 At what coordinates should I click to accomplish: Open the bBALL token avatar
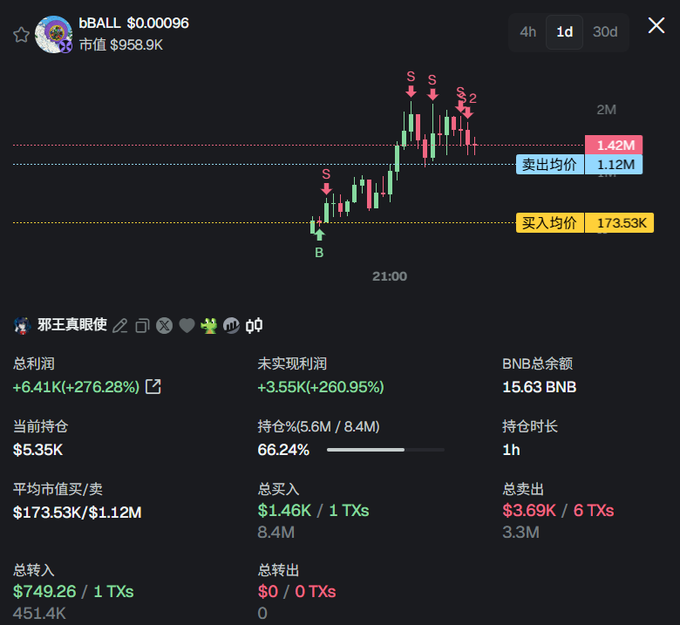(x=53, y=34)
